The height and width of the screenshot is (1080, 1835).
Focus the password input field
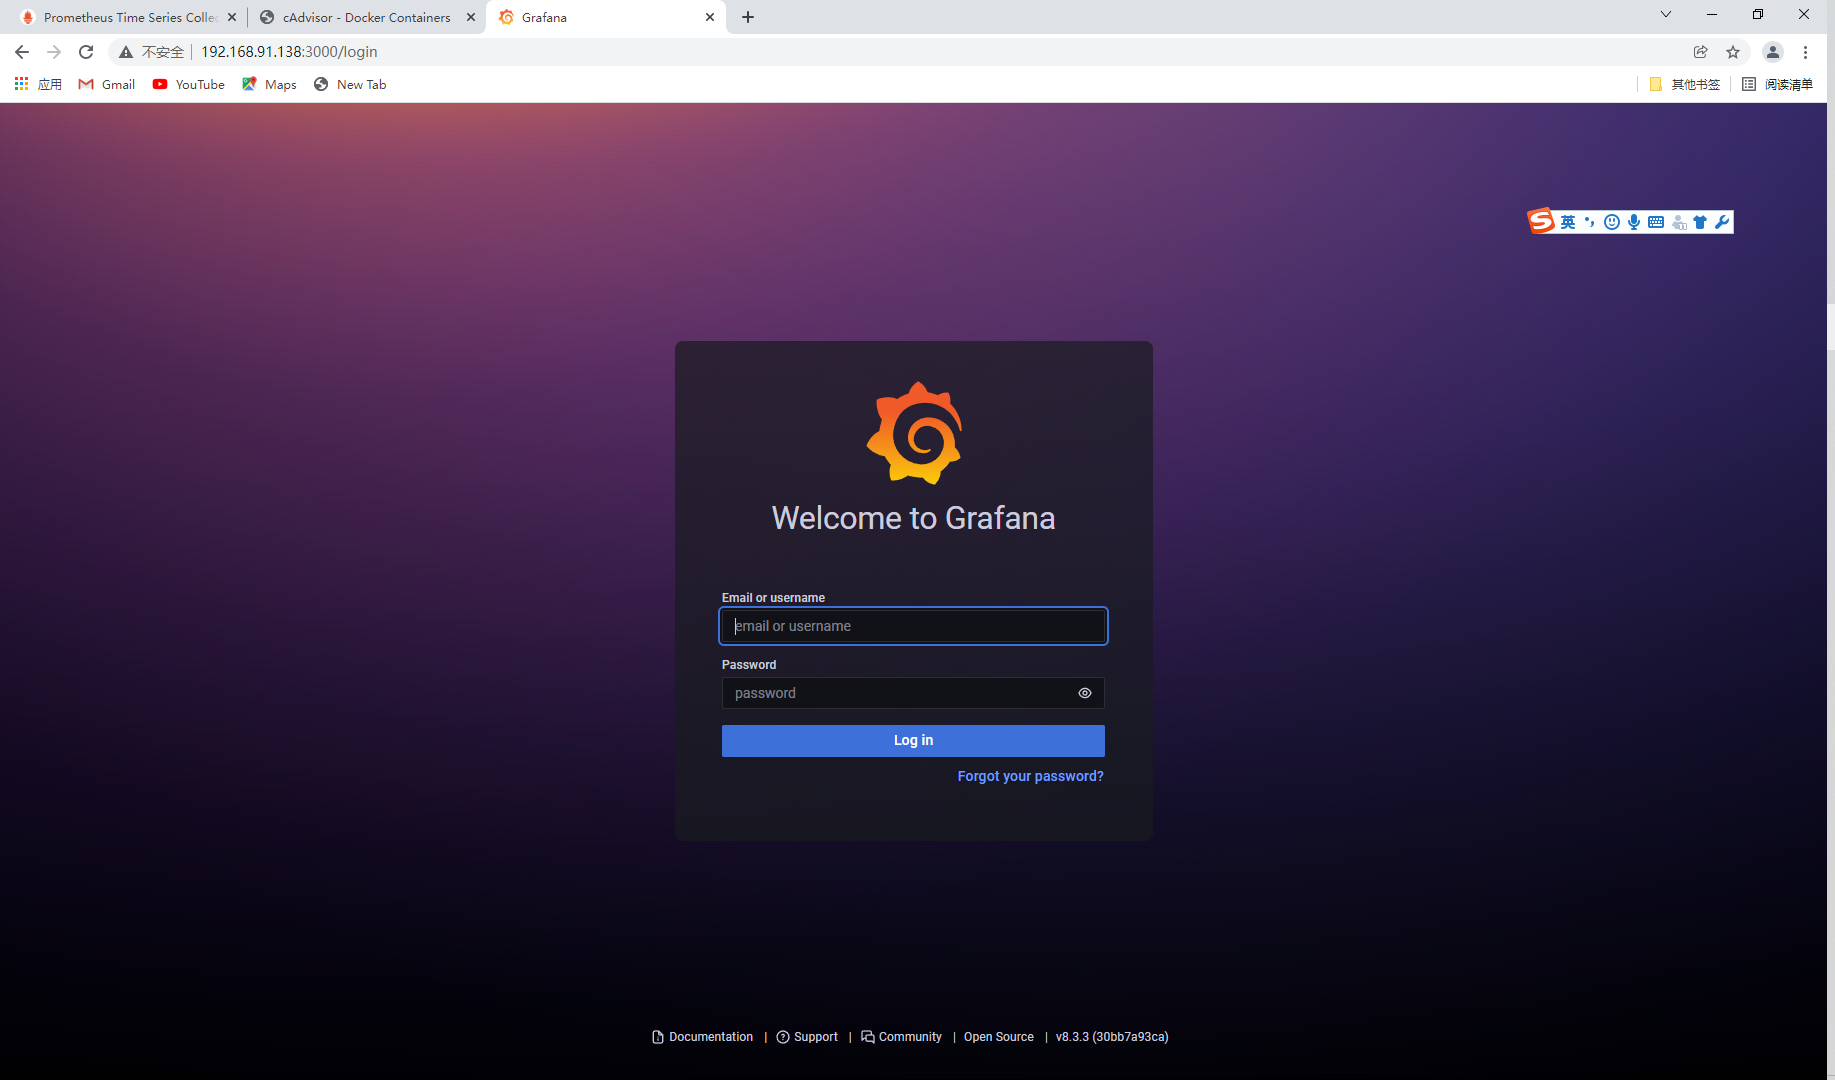pos(913,693)
